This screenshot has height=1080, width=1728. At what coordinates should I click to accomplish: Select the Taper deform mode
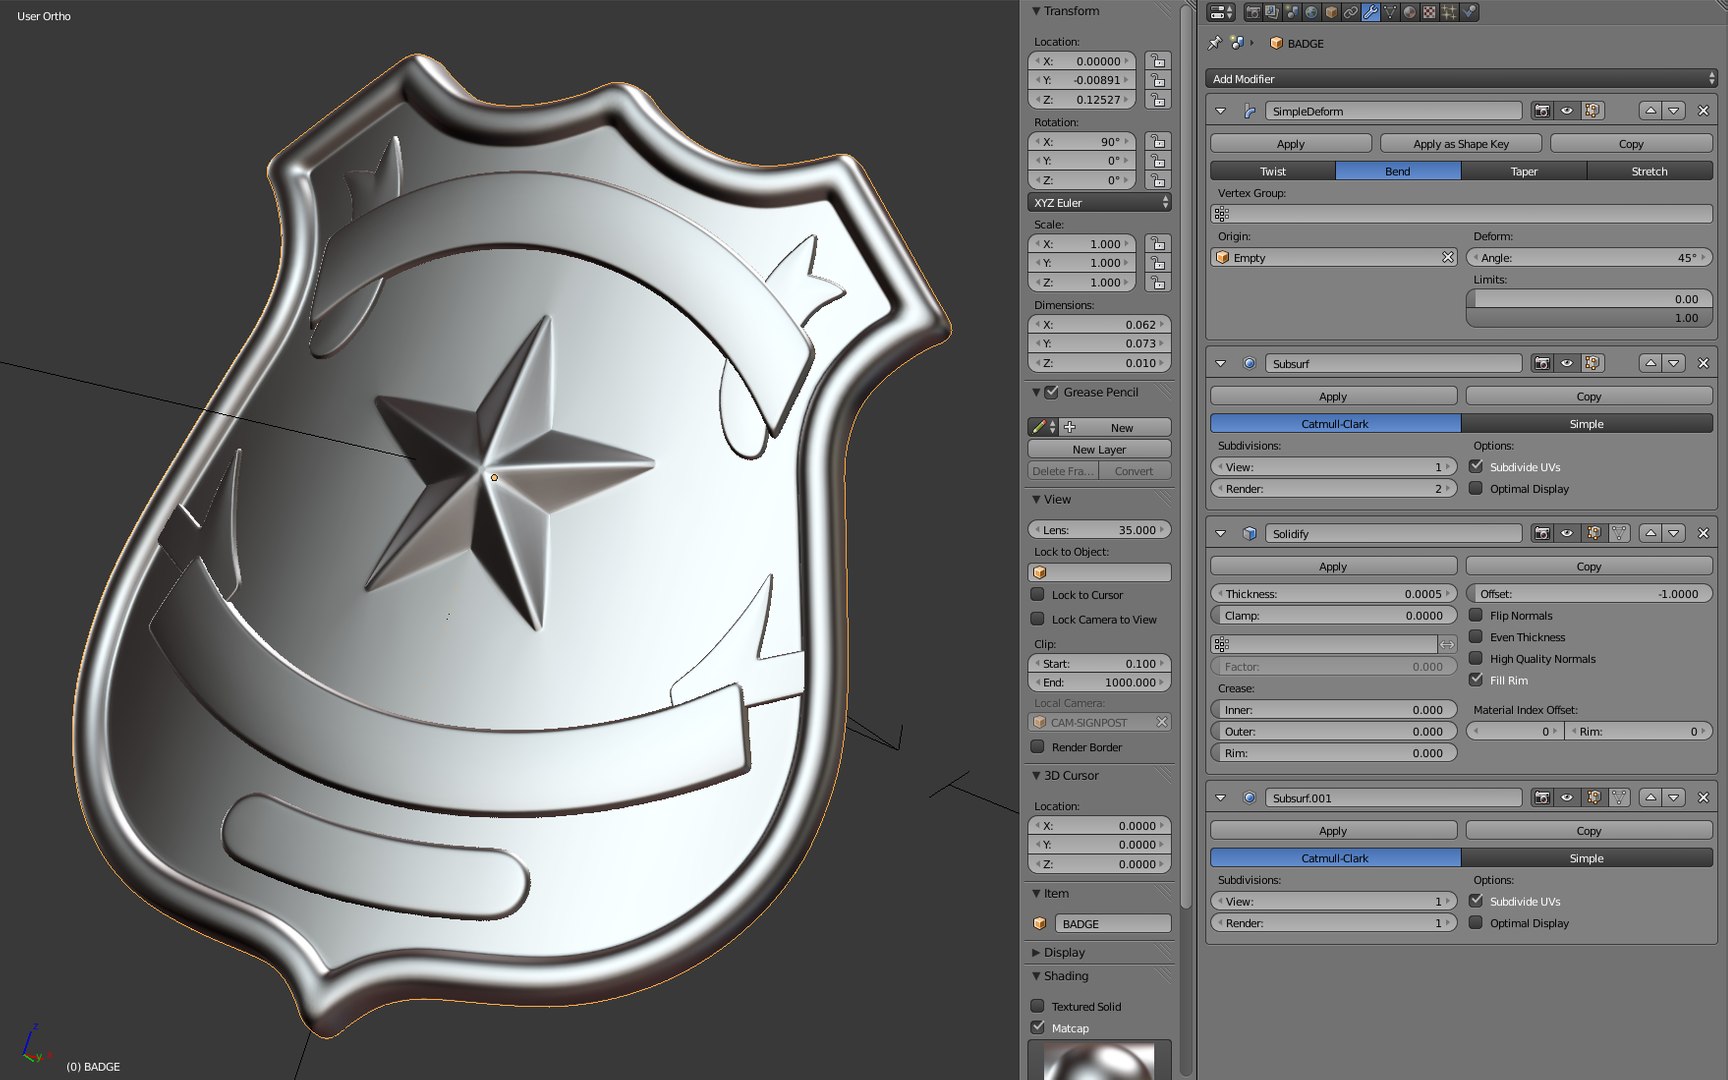coord(1524,171)
